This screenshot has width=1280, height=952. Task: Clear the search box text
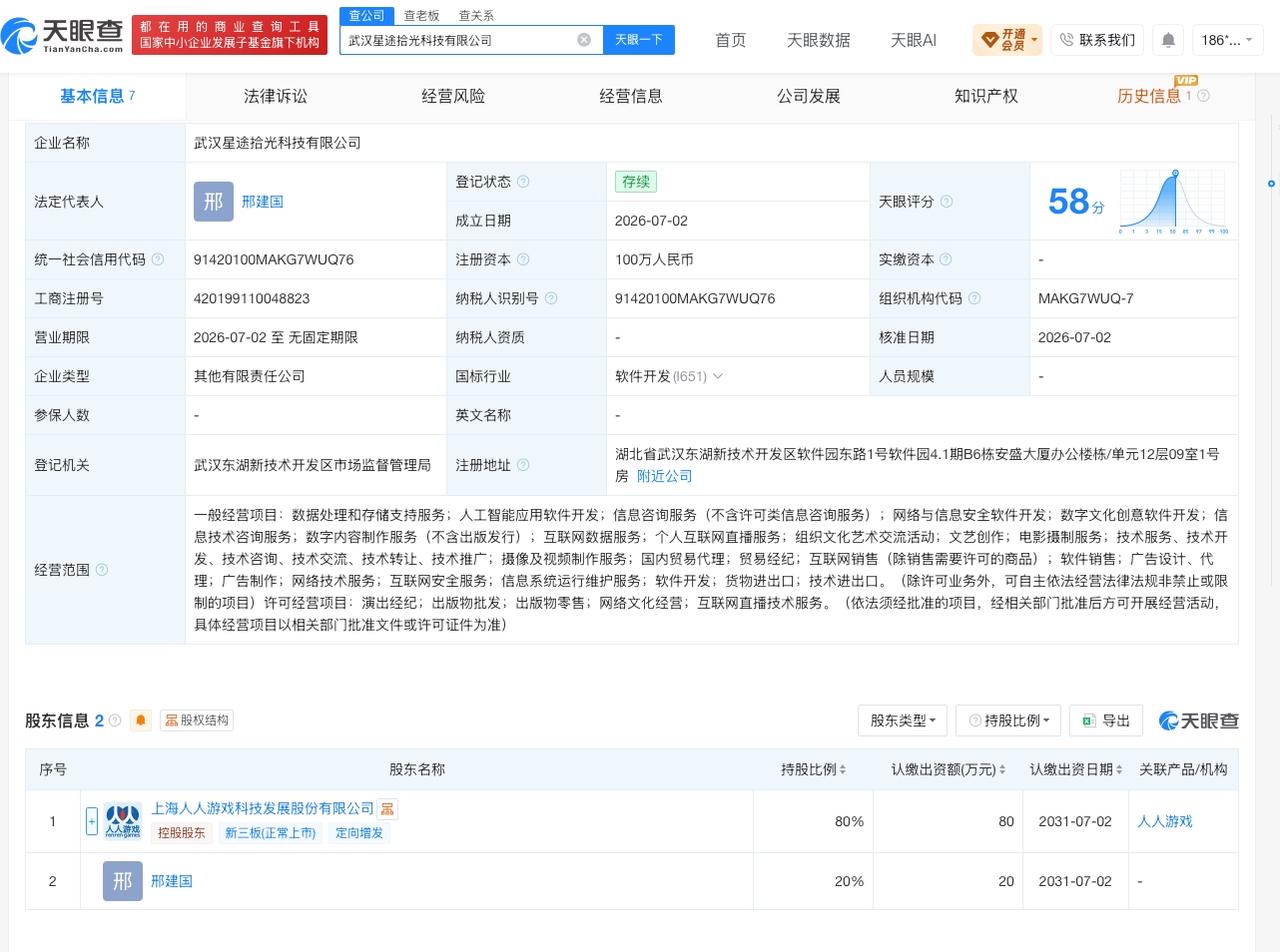pyautogui.click(x=584, y=40)
